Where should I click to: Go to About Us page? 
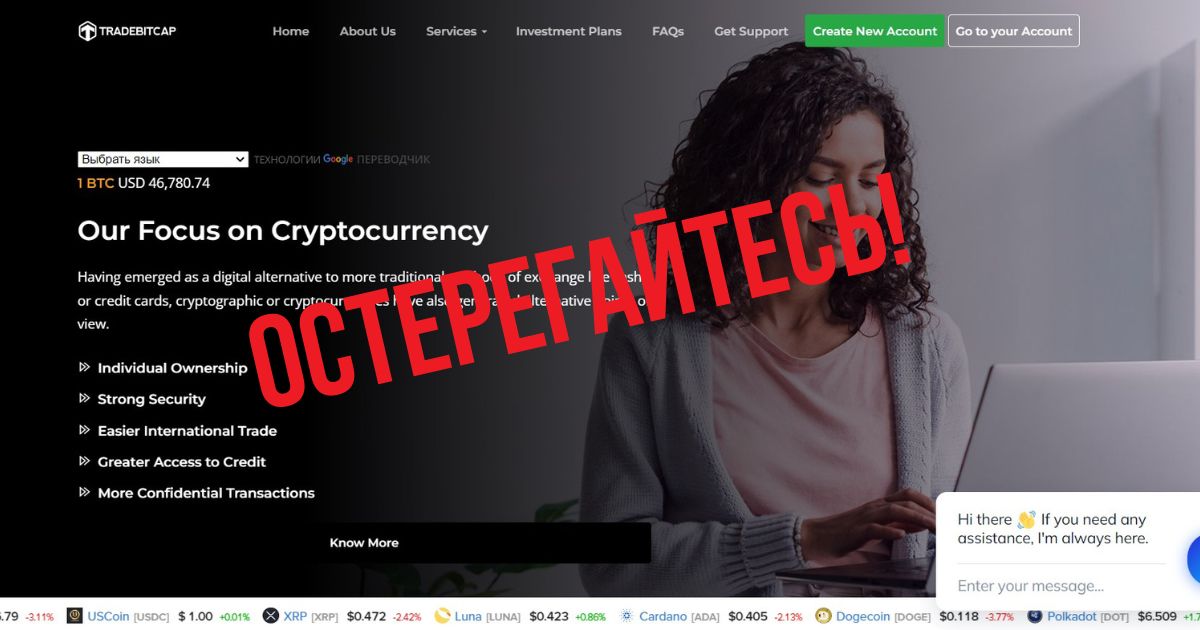368,31
